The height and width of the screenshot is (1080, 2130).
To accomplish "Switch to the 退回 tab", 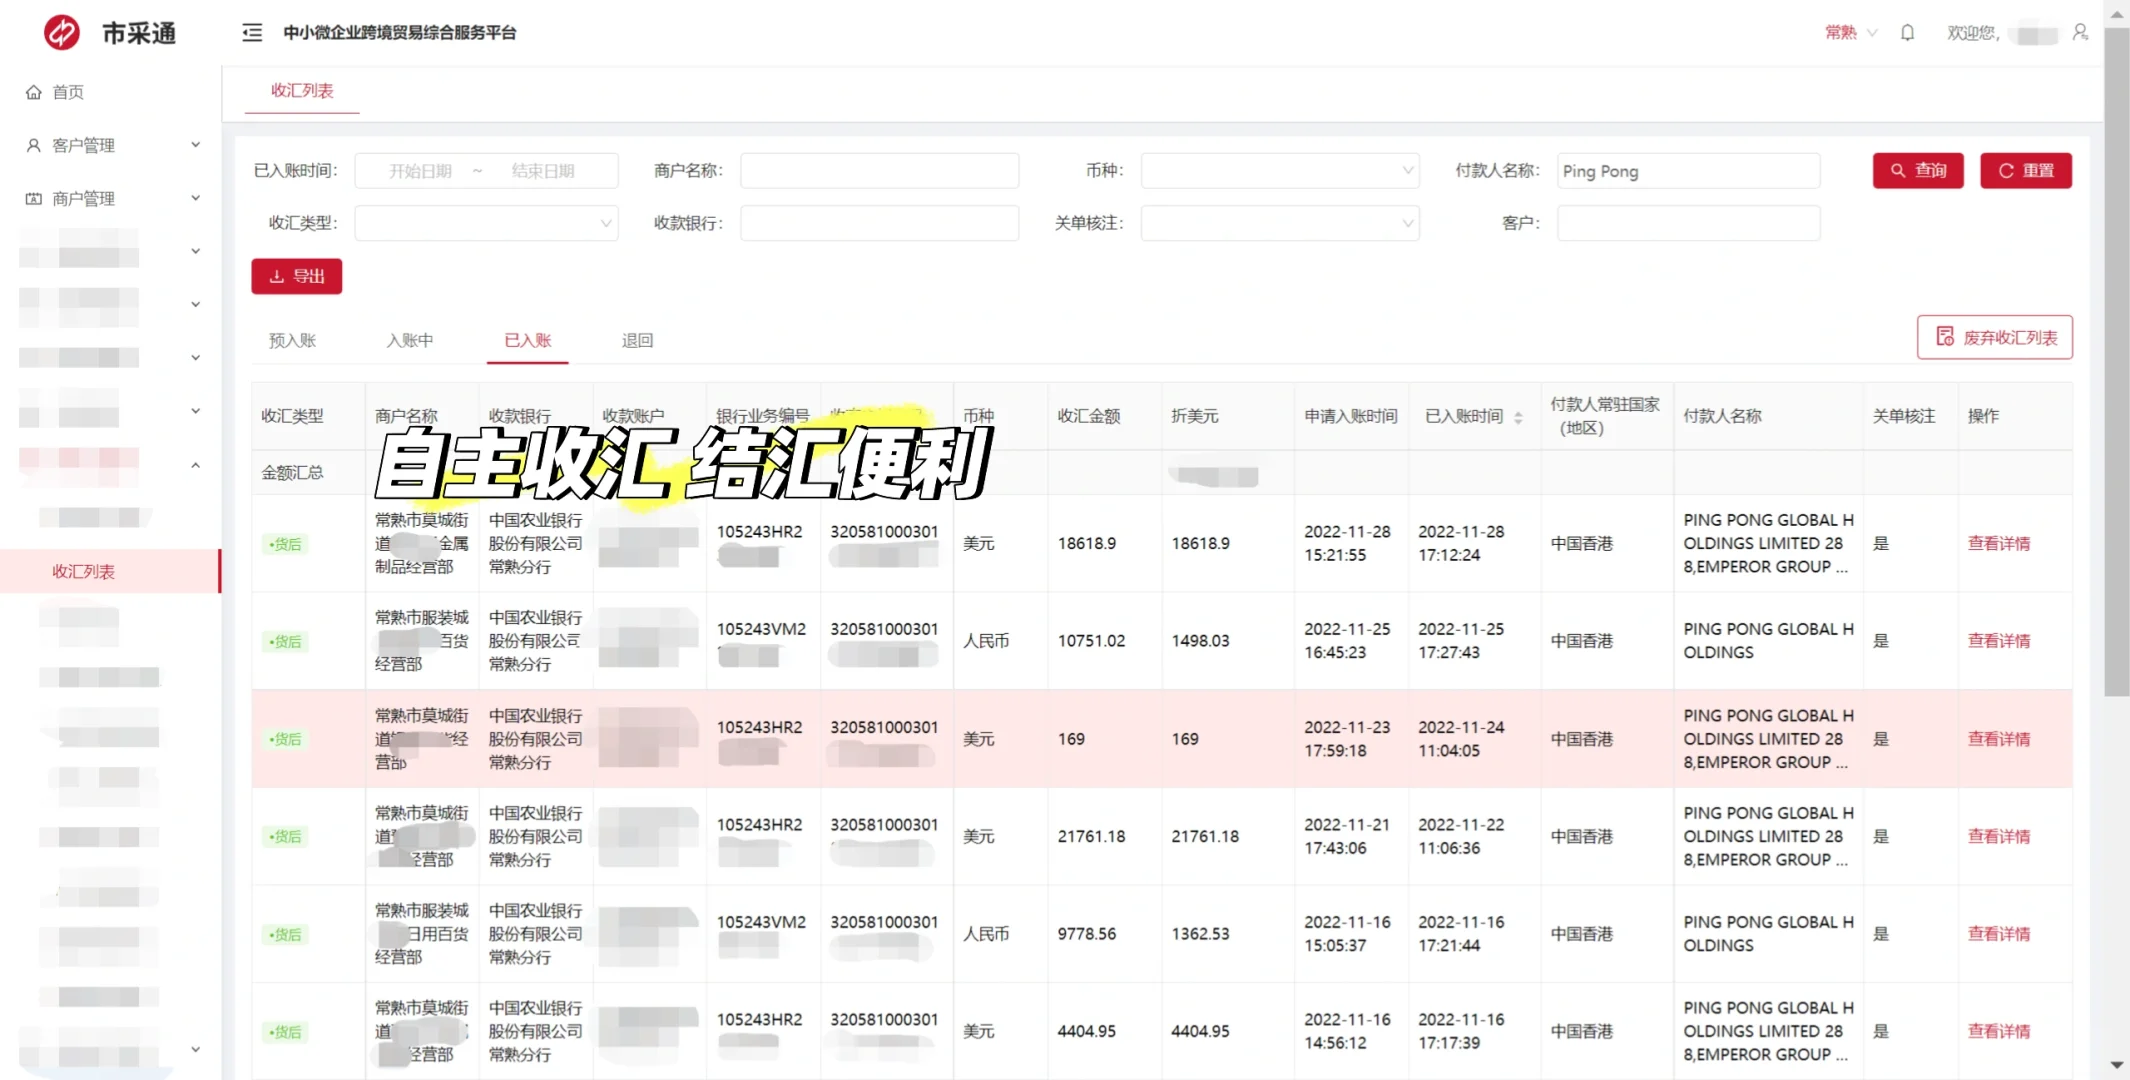I will point(637,340).
